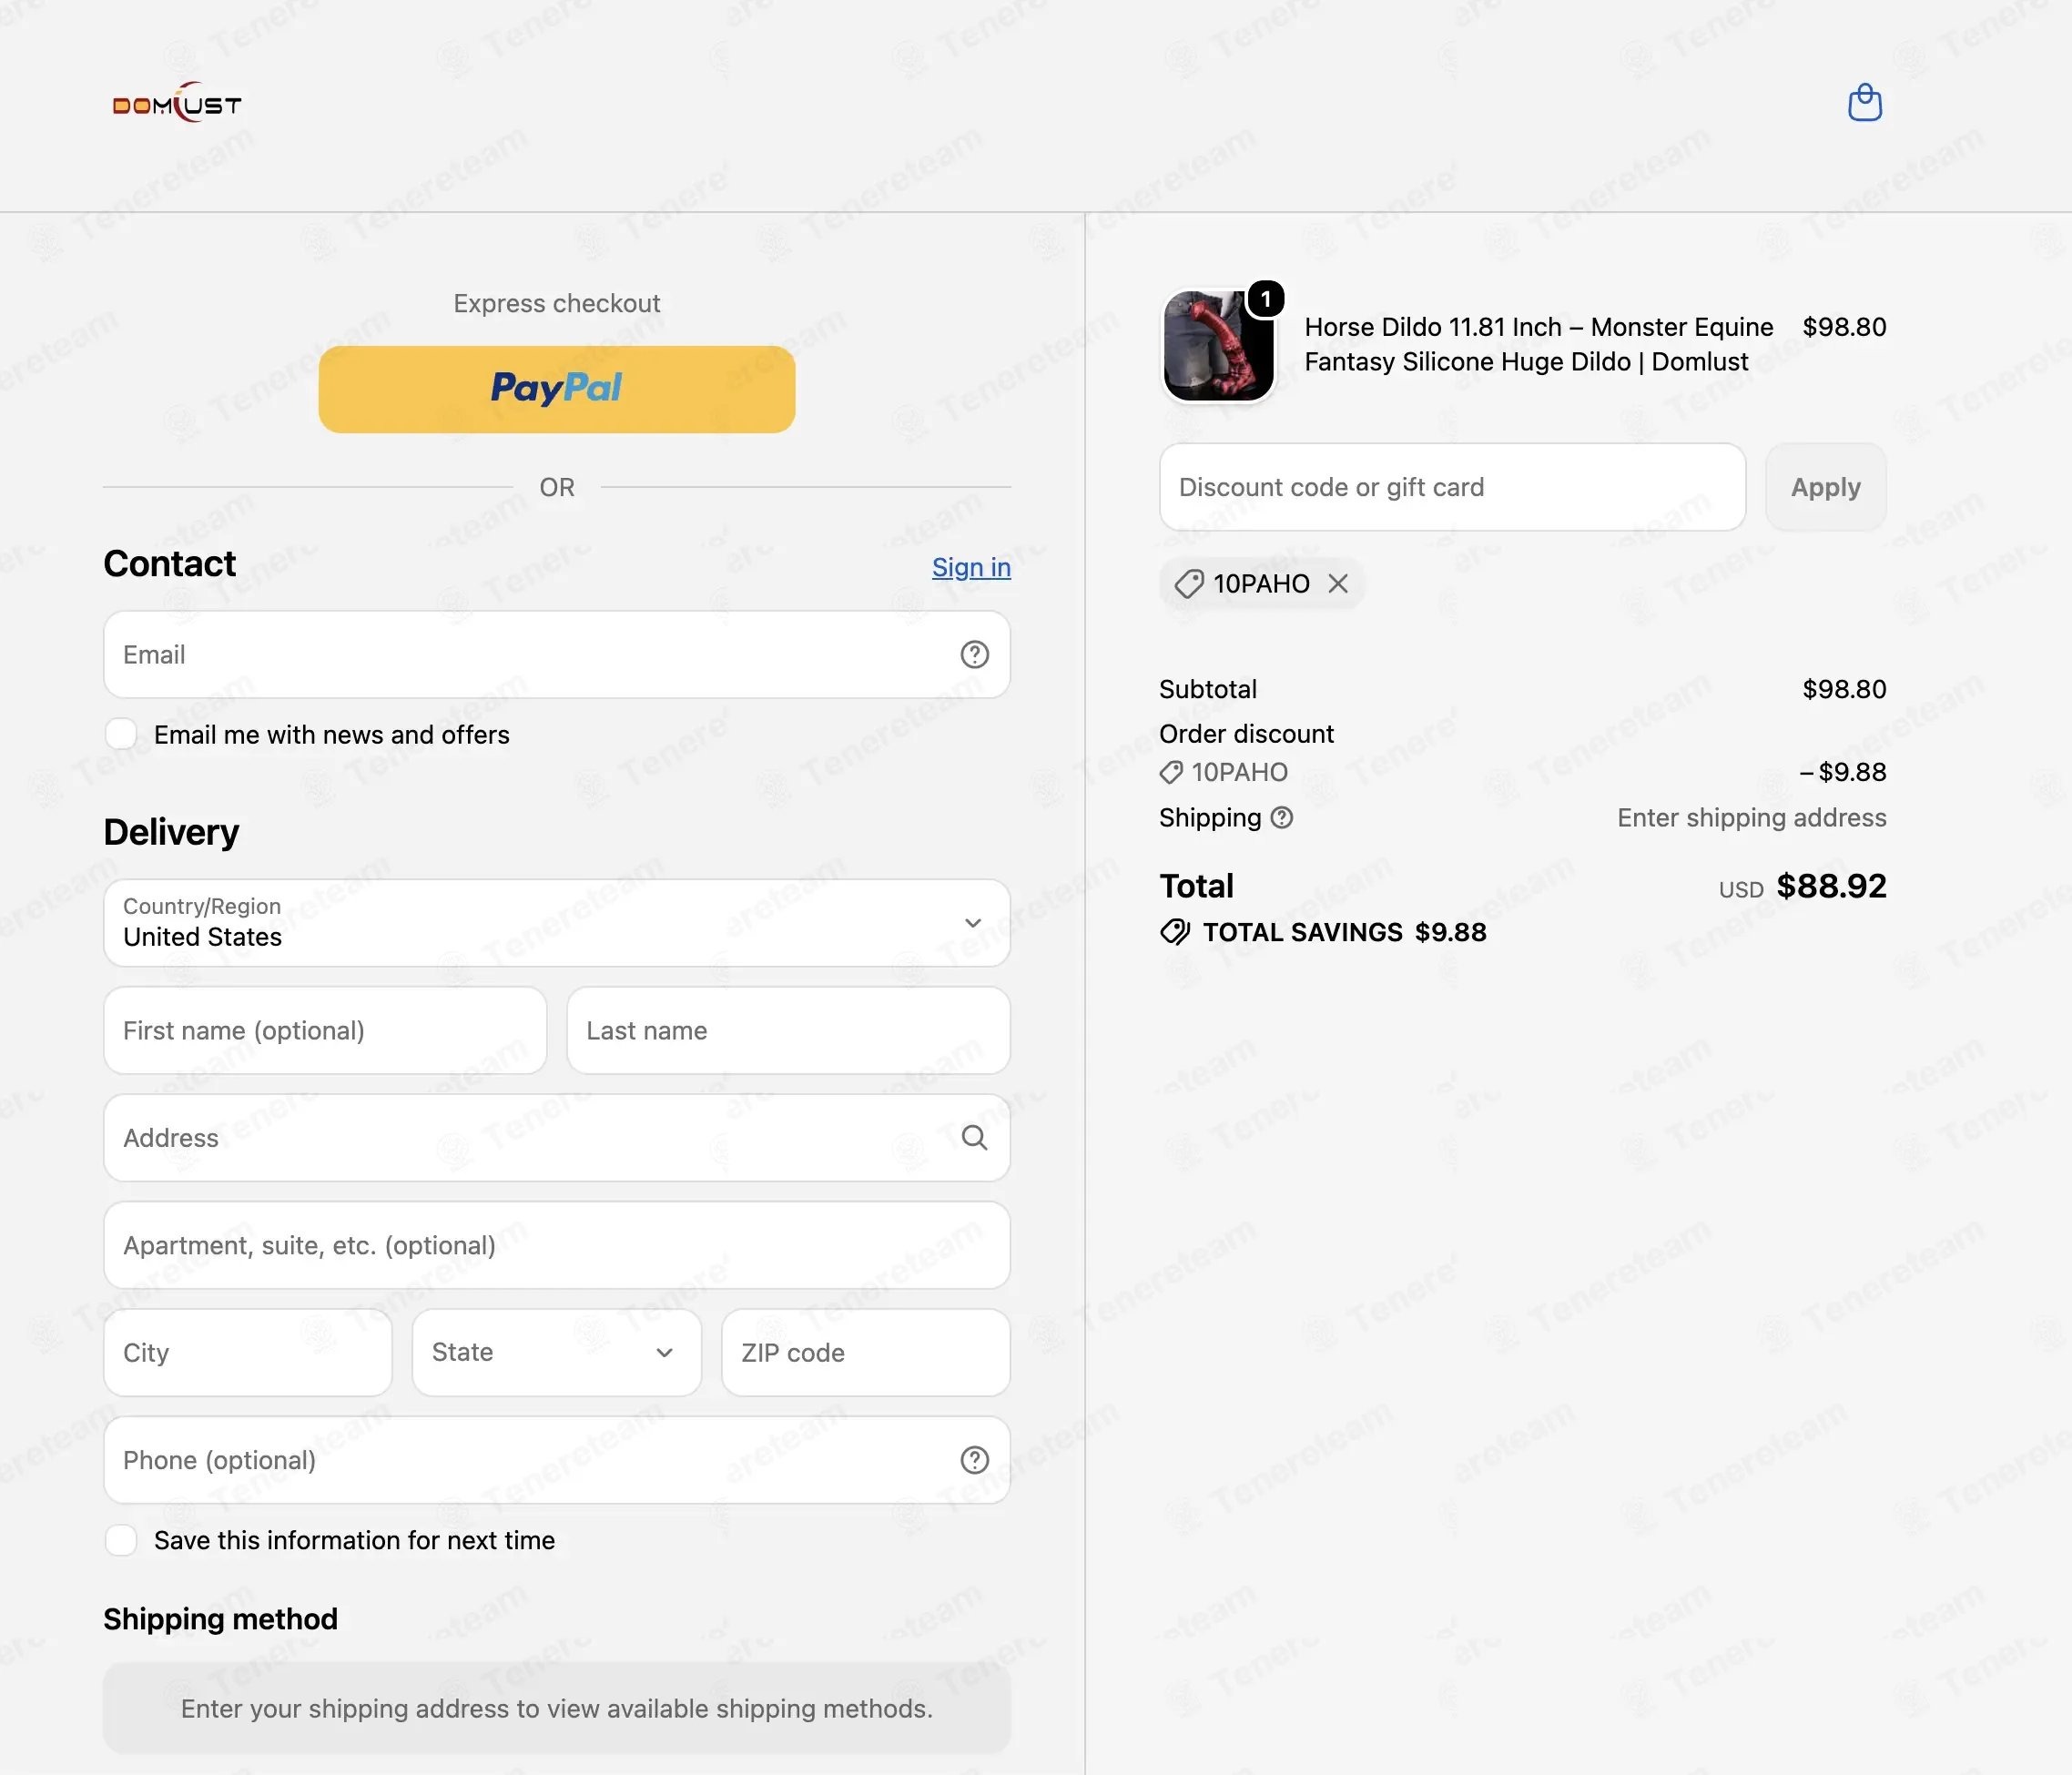Pay with PayPal express checkout
Screen dimensions: 2072x1775
coord(557,389)
